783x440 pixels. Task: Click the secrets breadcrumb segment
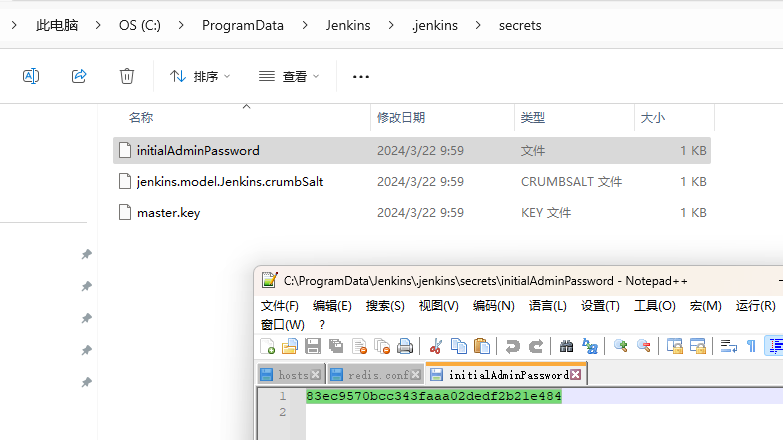tap(520, 25)
